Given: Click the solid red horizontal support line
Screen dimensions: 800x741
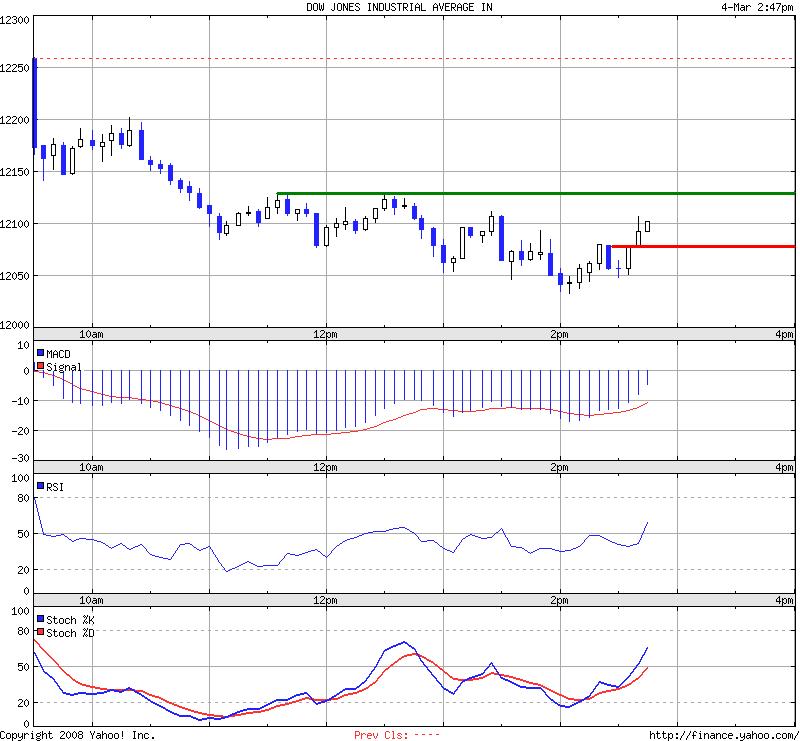Looking at the screenshot, I should (703, 246).
